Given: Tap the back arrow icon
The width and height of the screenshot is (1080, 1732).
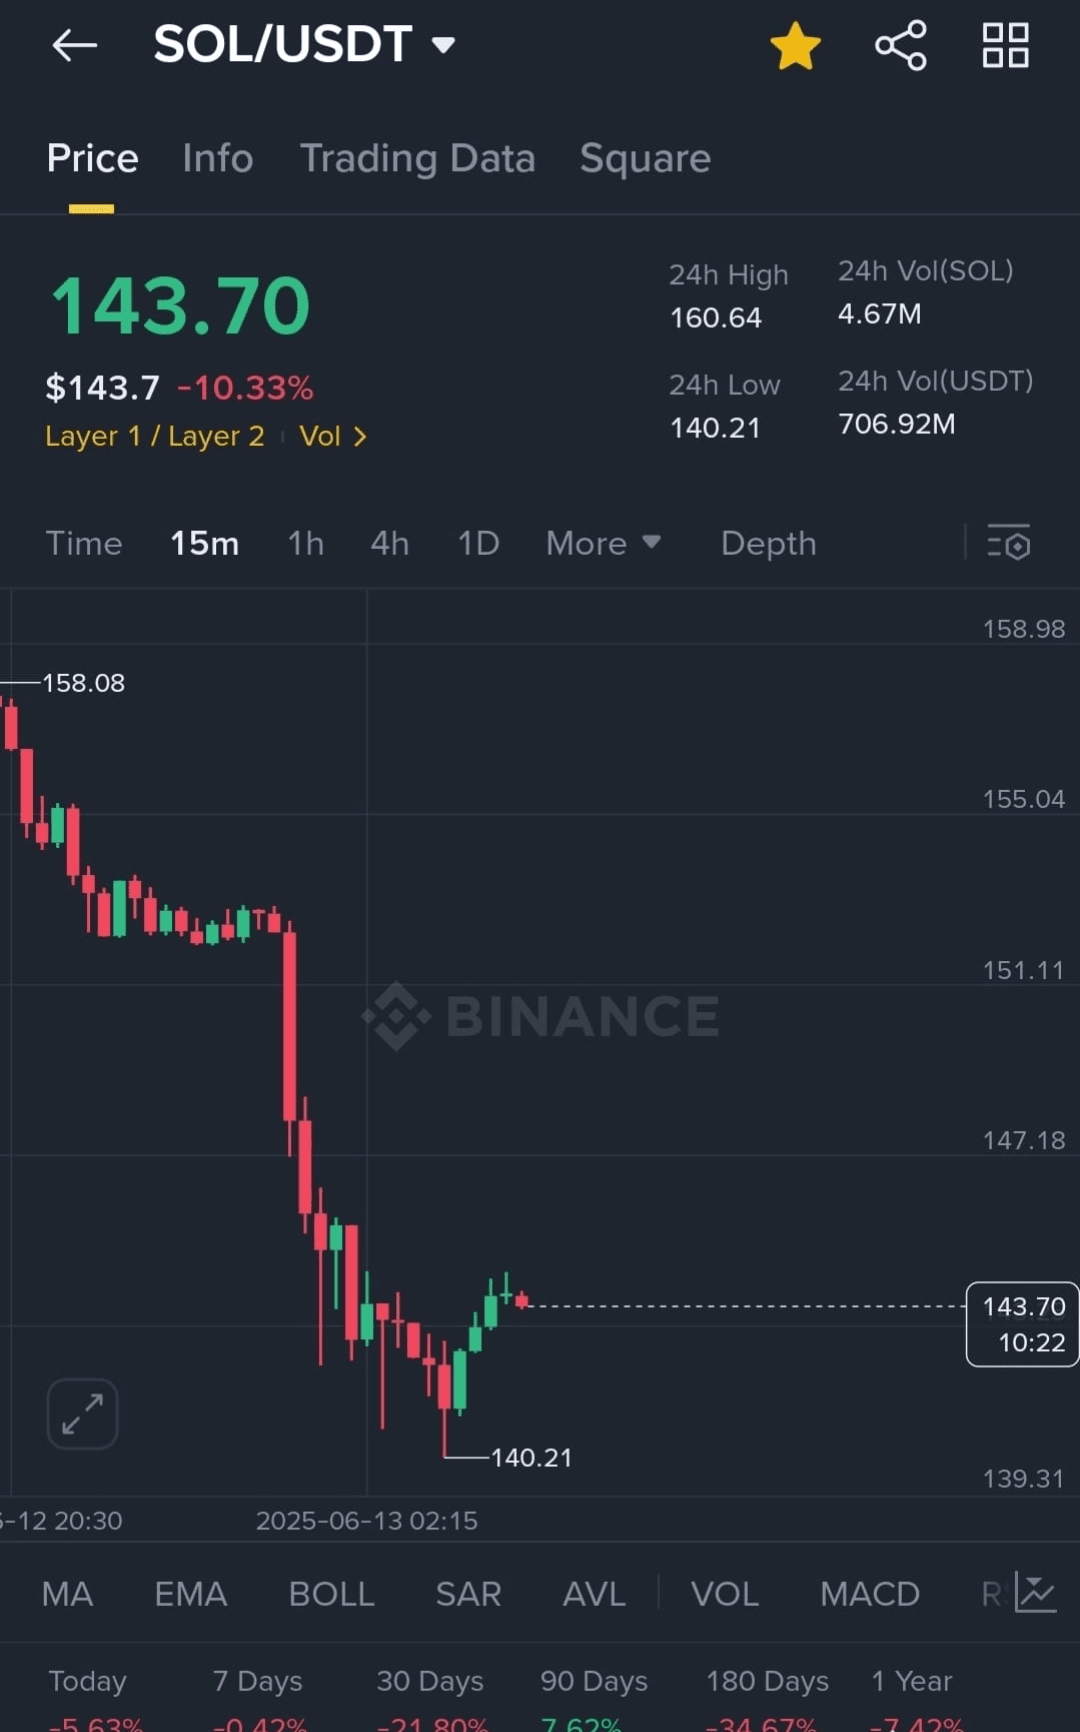Looking at the screenshot, I should click(75, 45).
